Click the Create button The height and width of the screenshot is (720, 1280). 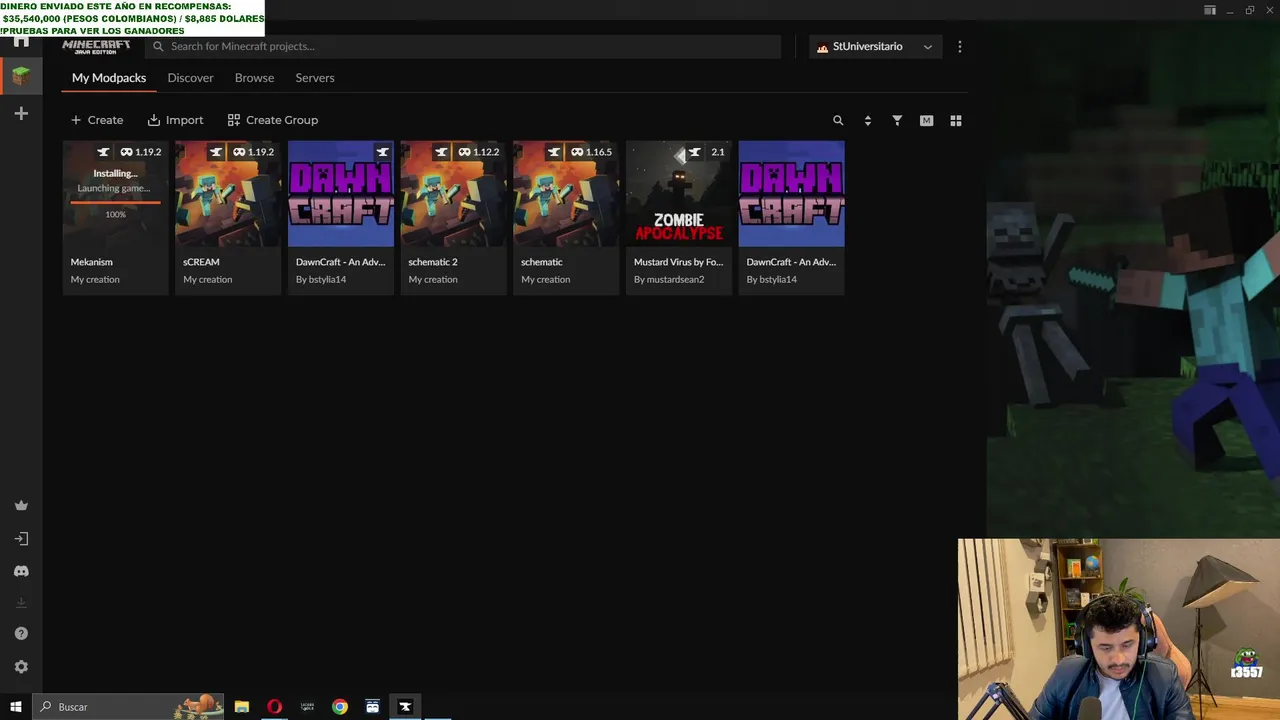97,120
